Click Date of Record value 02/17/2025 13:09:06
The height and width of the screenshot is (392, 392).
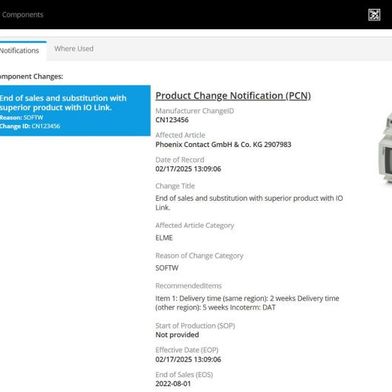[x=188, y=169]
